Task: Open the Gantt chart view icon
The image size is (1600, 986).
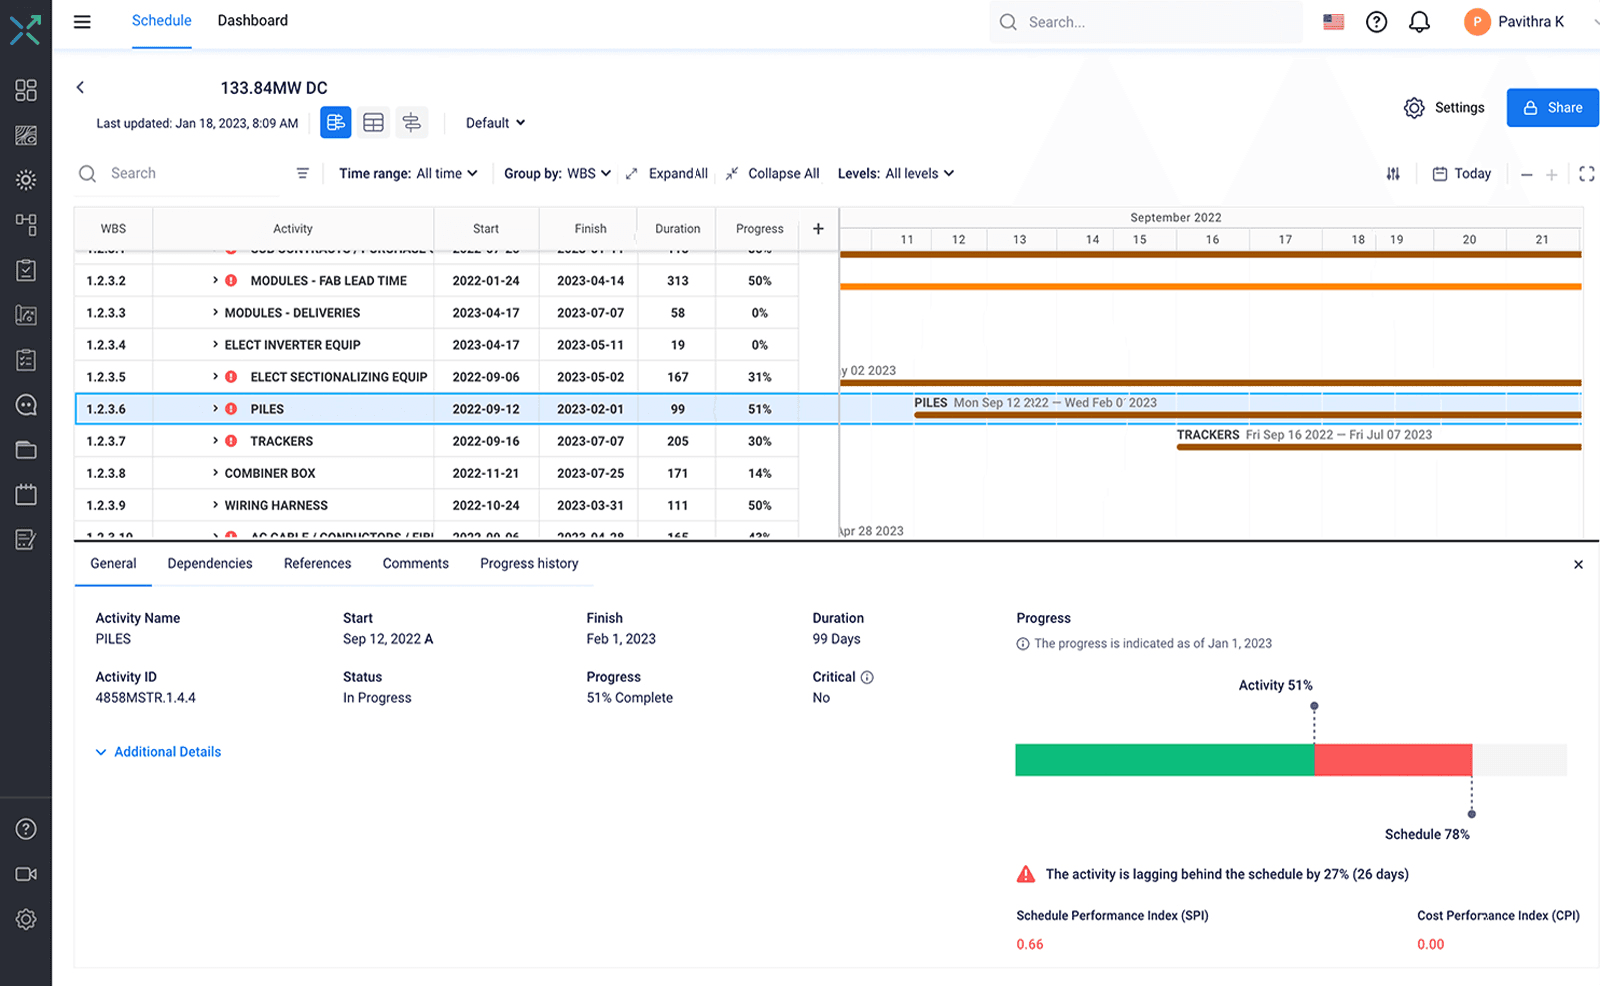Action: click(335, 122)
